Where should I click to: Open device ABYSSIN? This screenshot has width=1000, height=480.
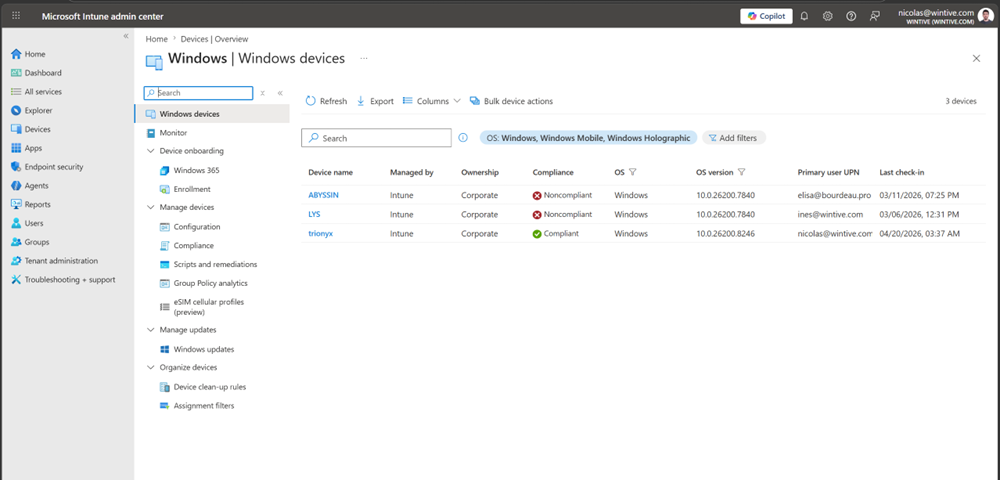pos(323,195)
